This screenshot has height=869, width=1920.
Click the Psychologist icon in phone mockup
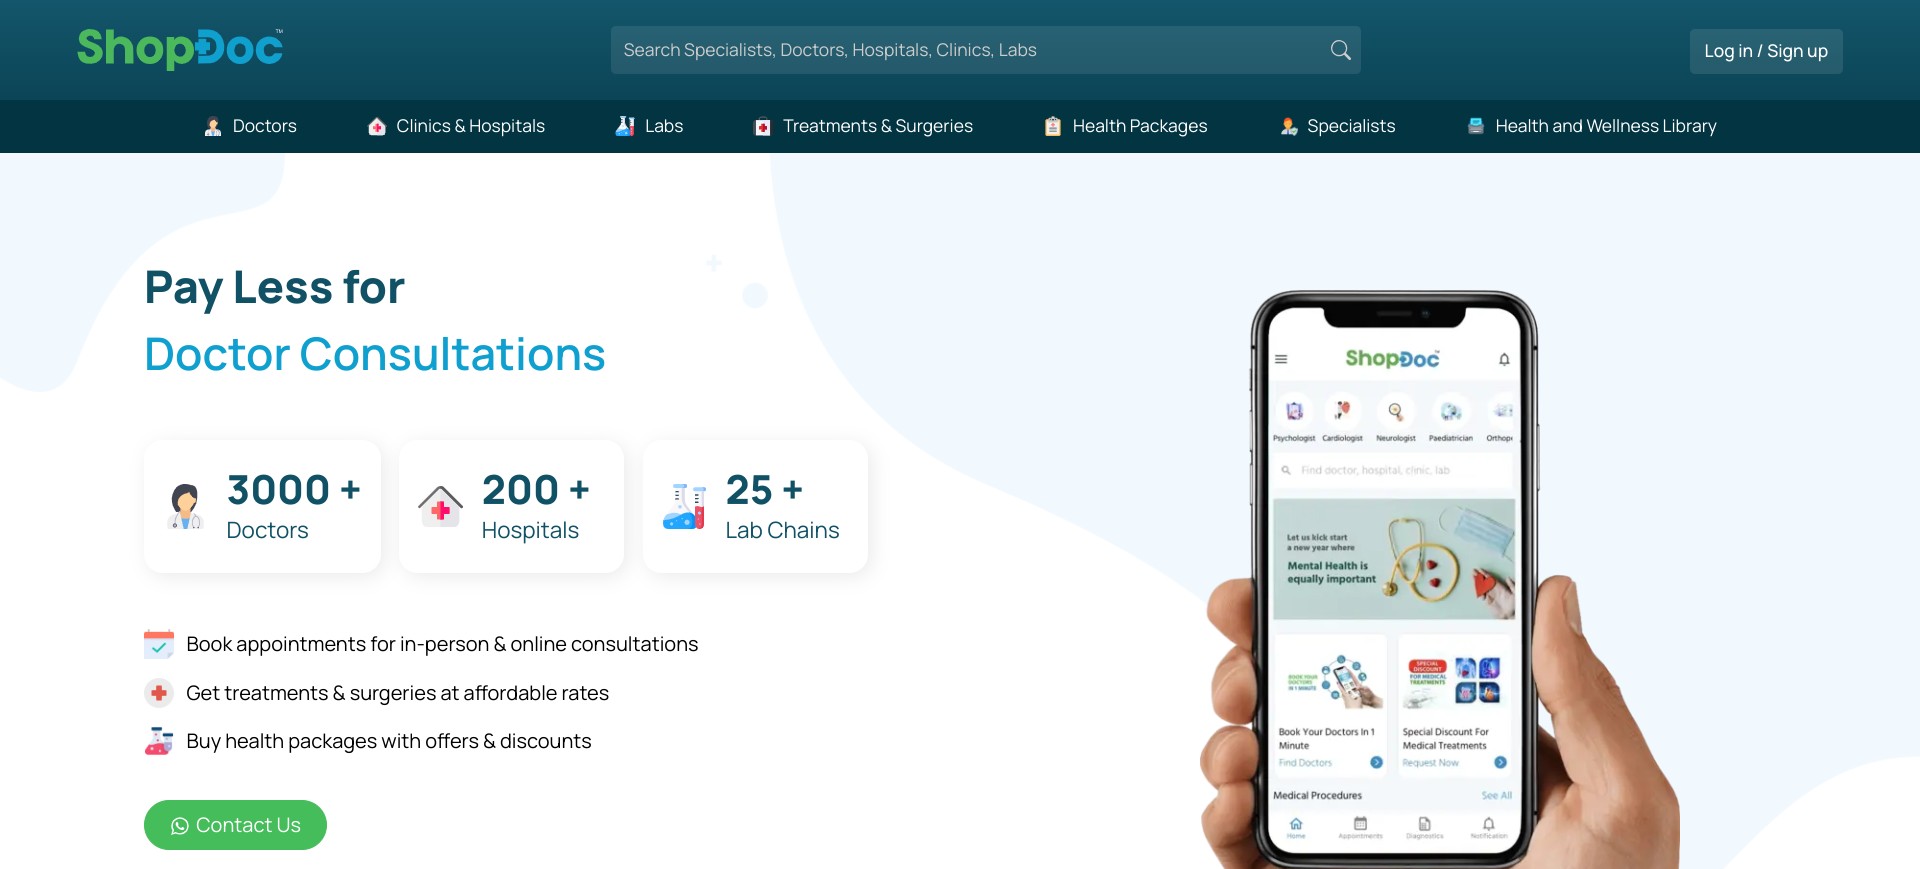[1294, 411]
